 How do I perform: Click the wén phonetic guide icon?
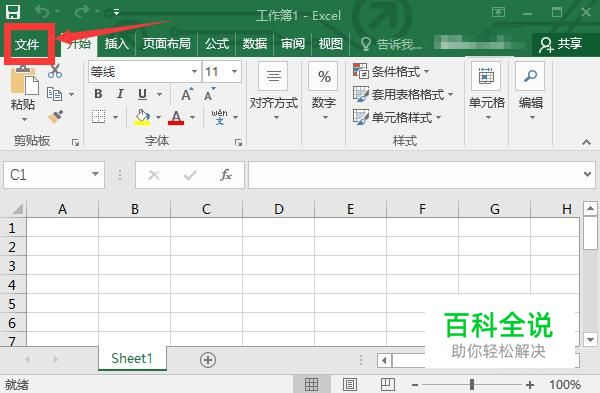click(220, 117)
